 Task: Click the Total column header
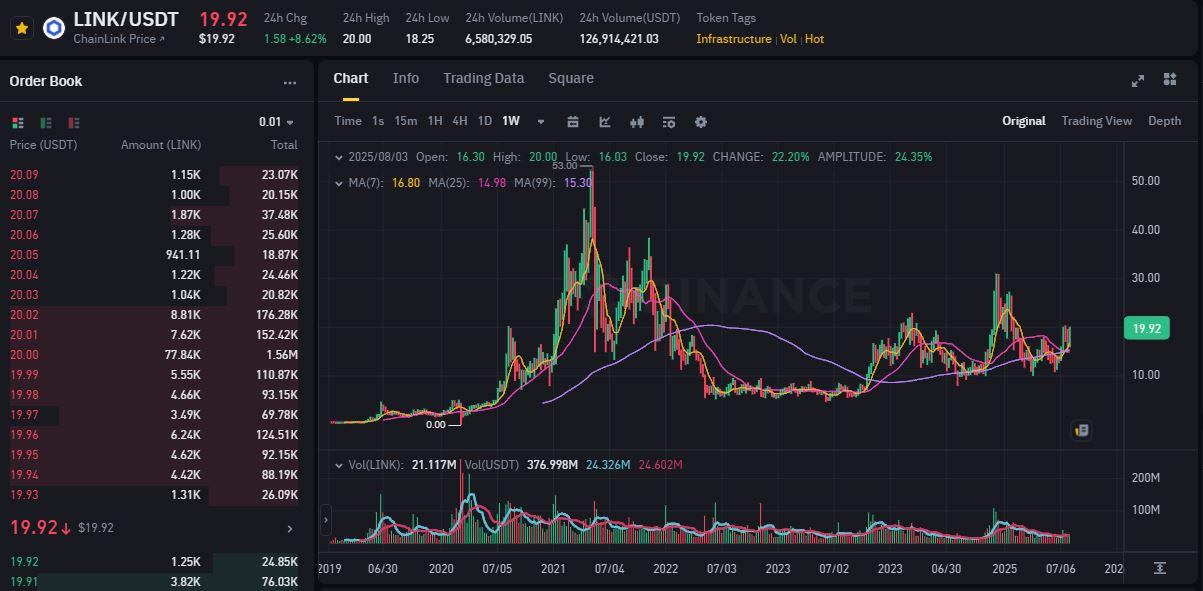(x=284, y=145)
